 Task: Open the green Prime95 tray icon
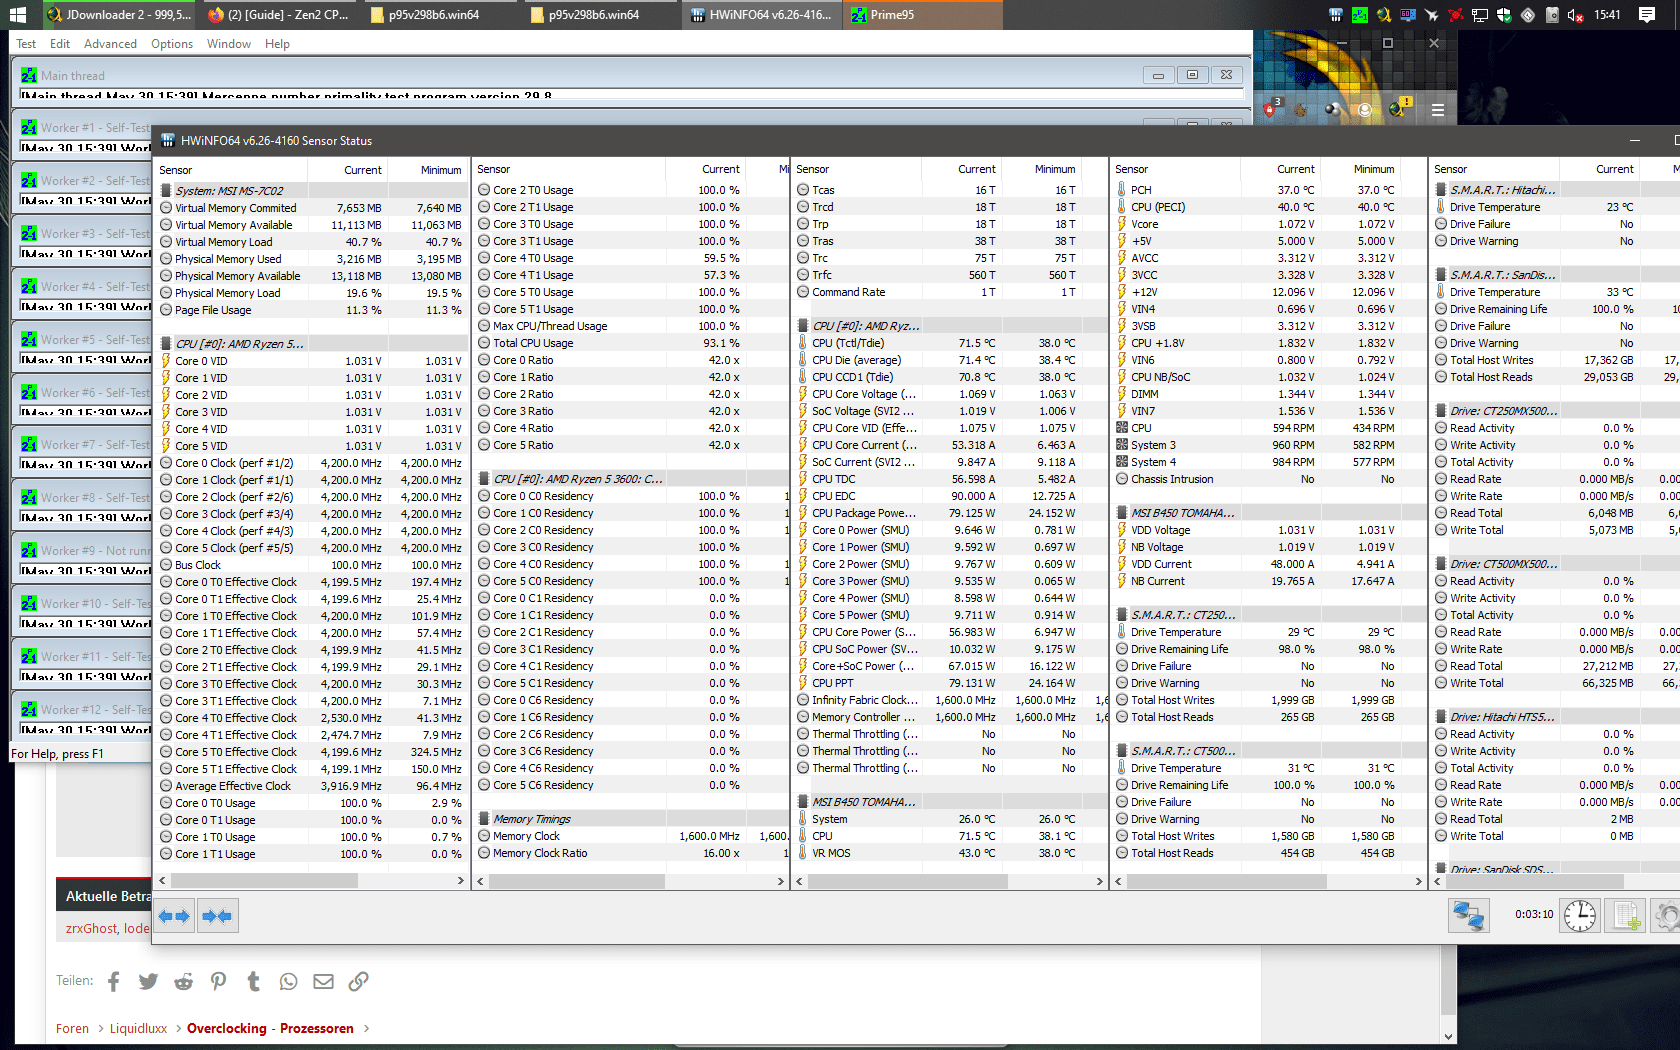pyautogui.click(x=1360, y=15)
